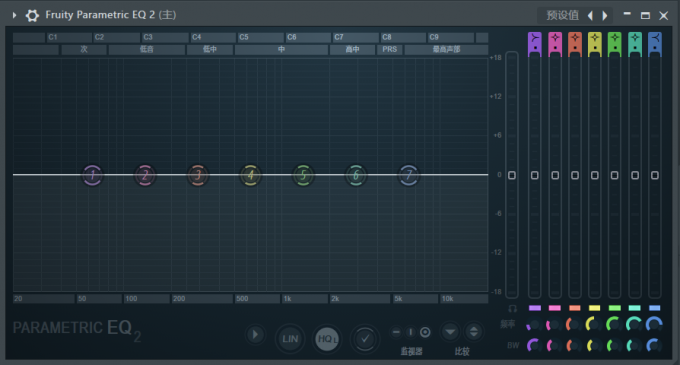Click the blue band 7 color swatch
Screen dimensions: 680x365
(x=654, y=308)
